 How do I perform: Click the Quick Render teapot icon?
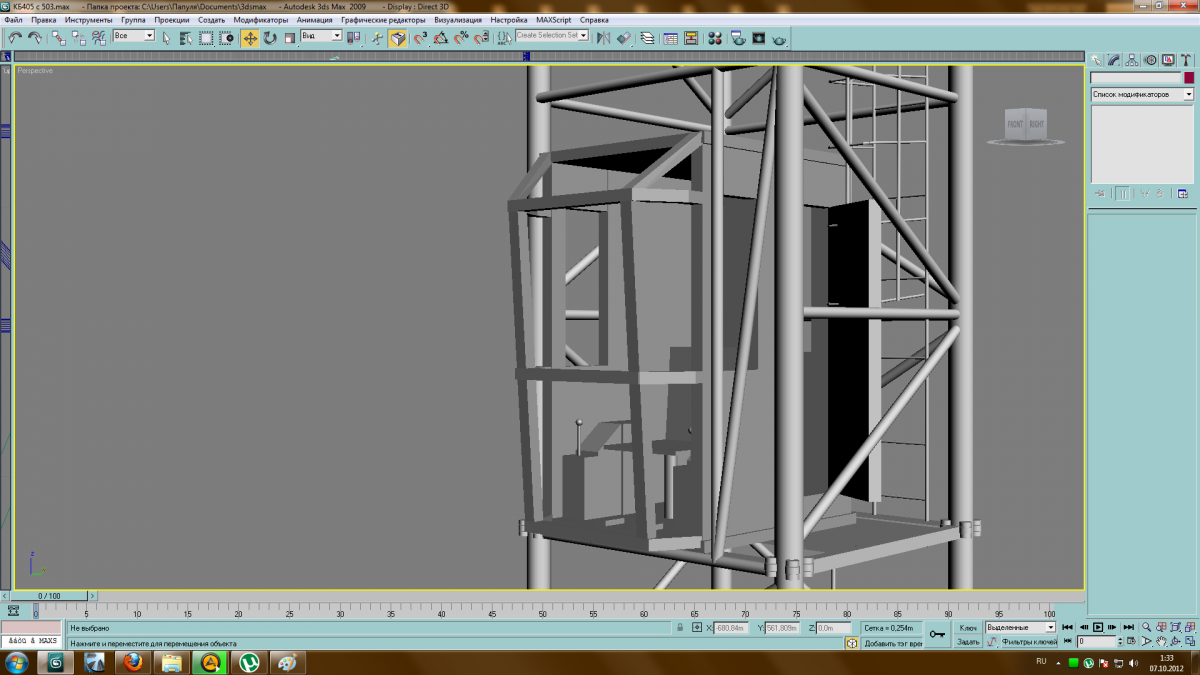[x=780, y=38]
